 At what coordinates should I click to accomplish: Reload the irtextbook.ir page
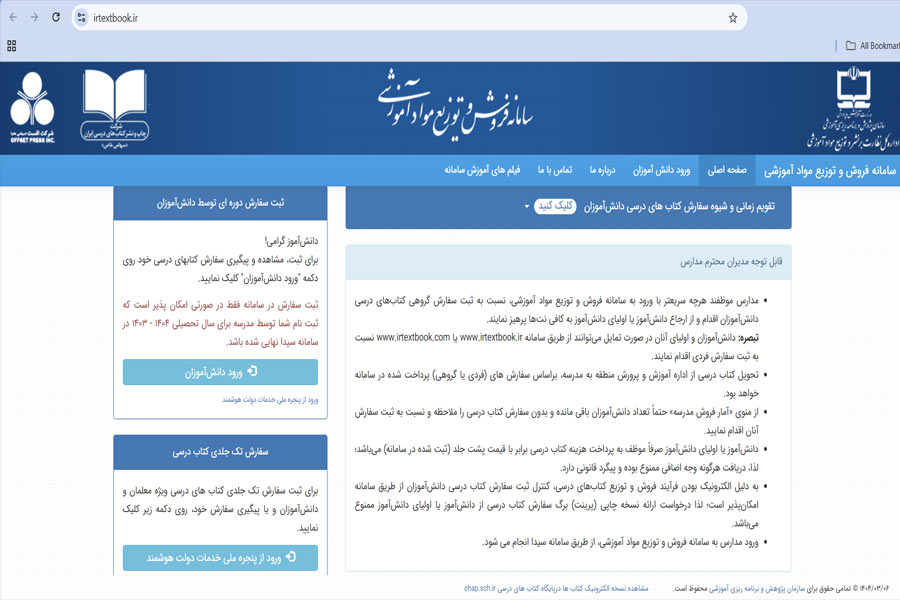pyautogui.click(x=56, y=17)
